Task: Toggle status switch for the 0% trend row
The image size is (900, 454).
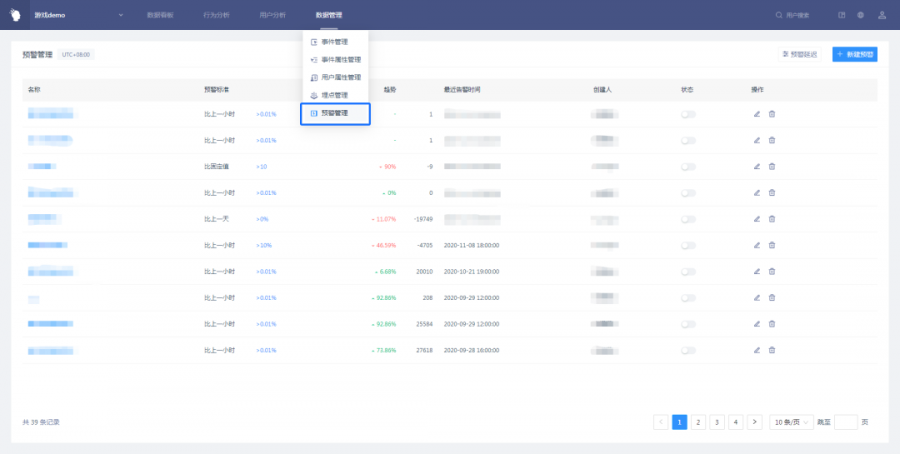Action: coord(688,193)
